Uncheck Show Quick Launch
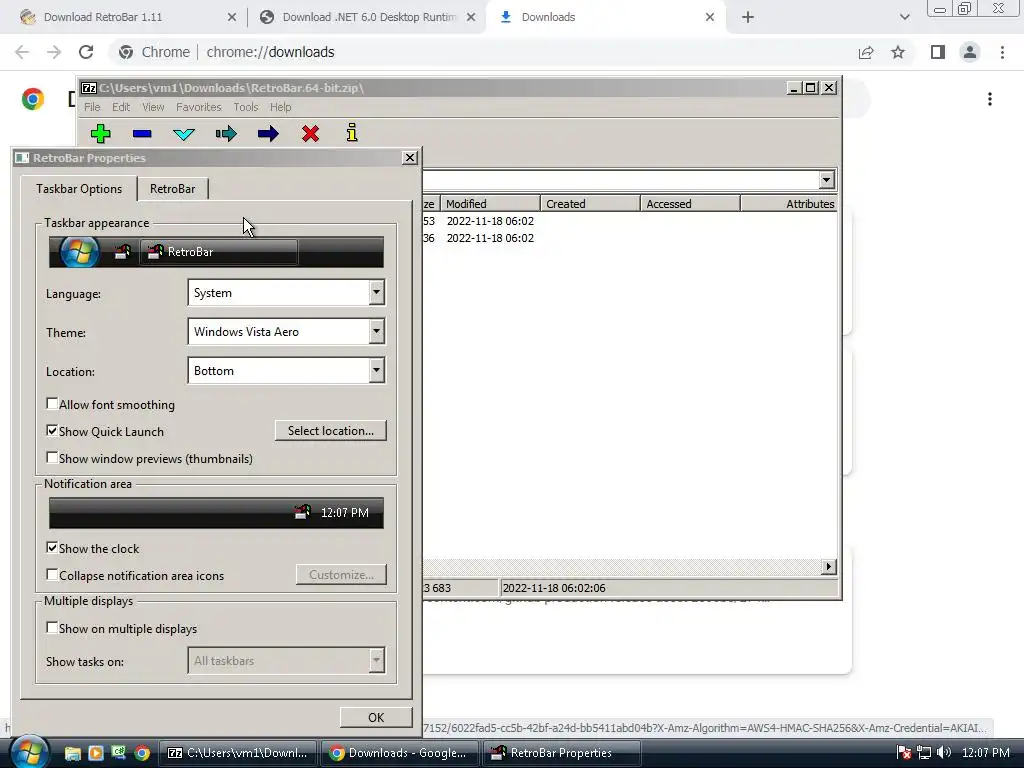 (x=52, y=430)
